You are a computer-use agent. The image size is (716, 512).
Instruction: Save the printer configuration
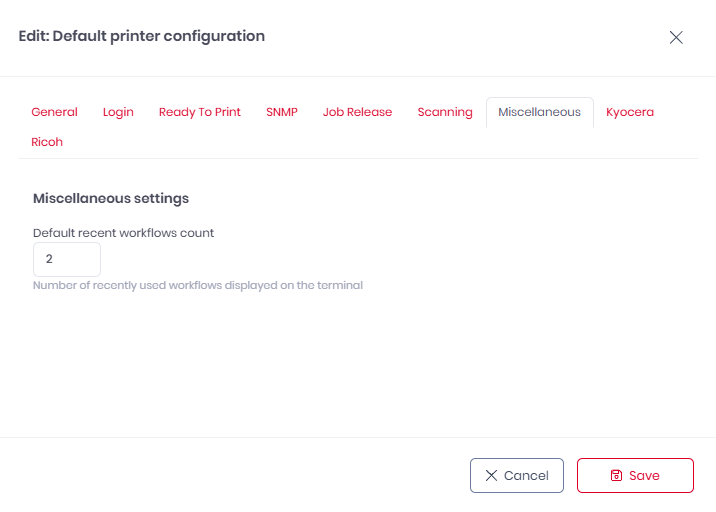635,476
